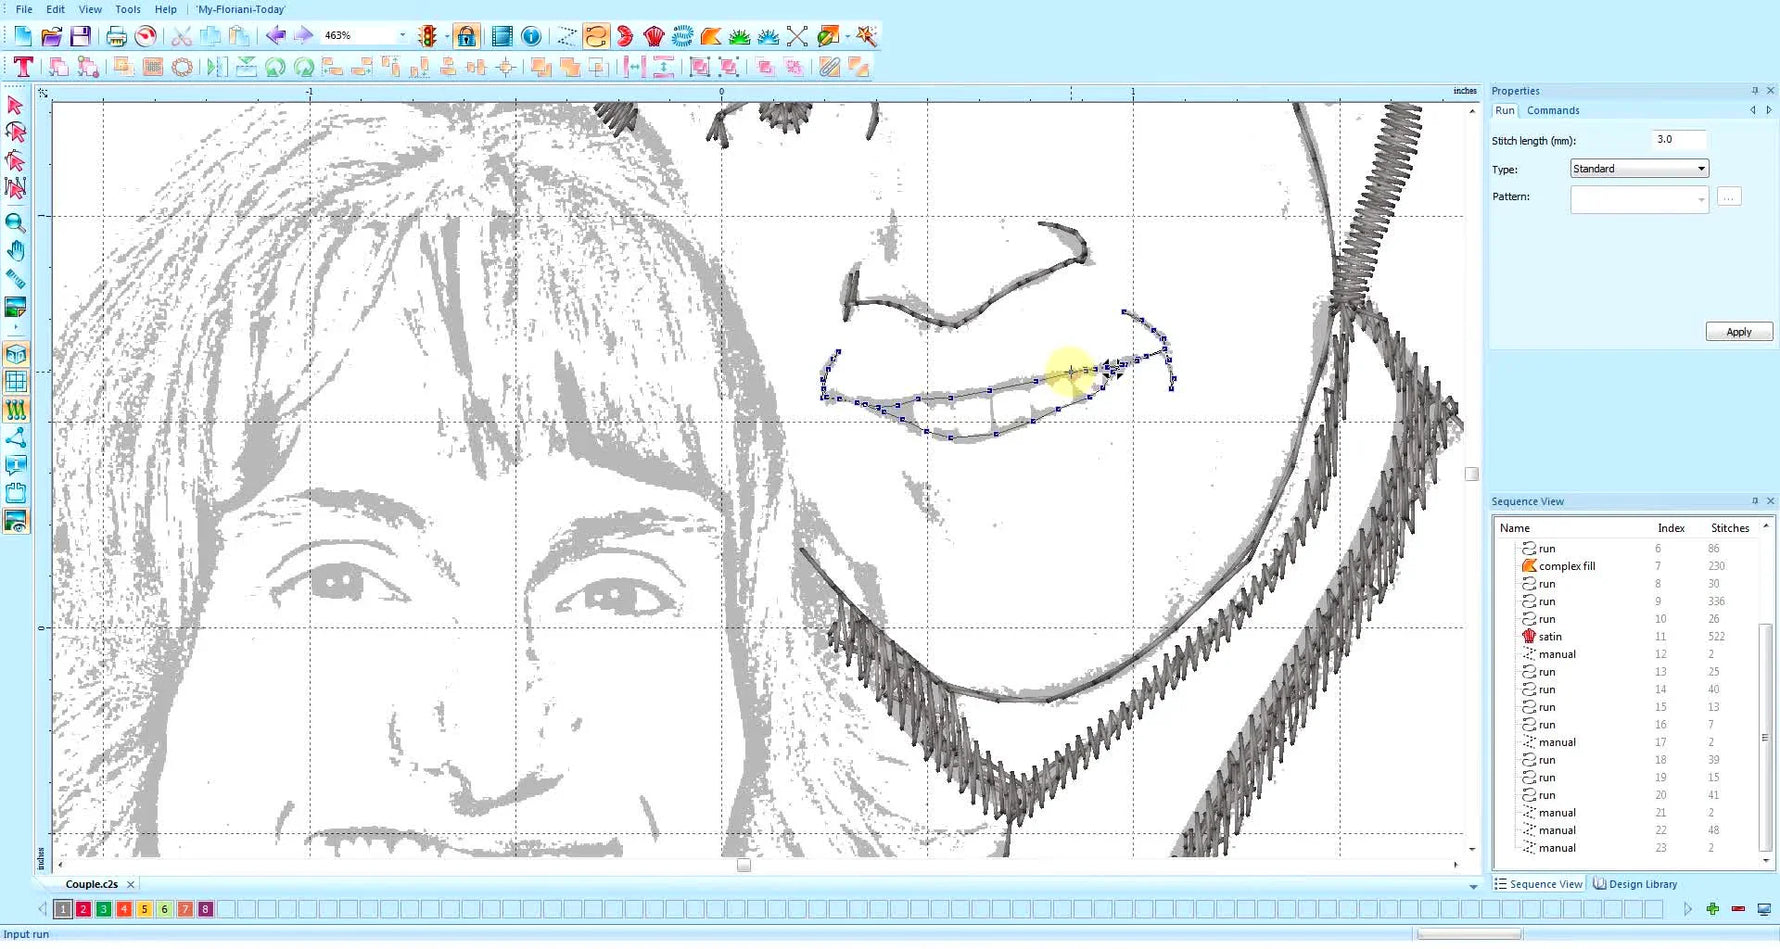1780x949 pixels.
Task: Click the Apply button
Action: 1739,332
